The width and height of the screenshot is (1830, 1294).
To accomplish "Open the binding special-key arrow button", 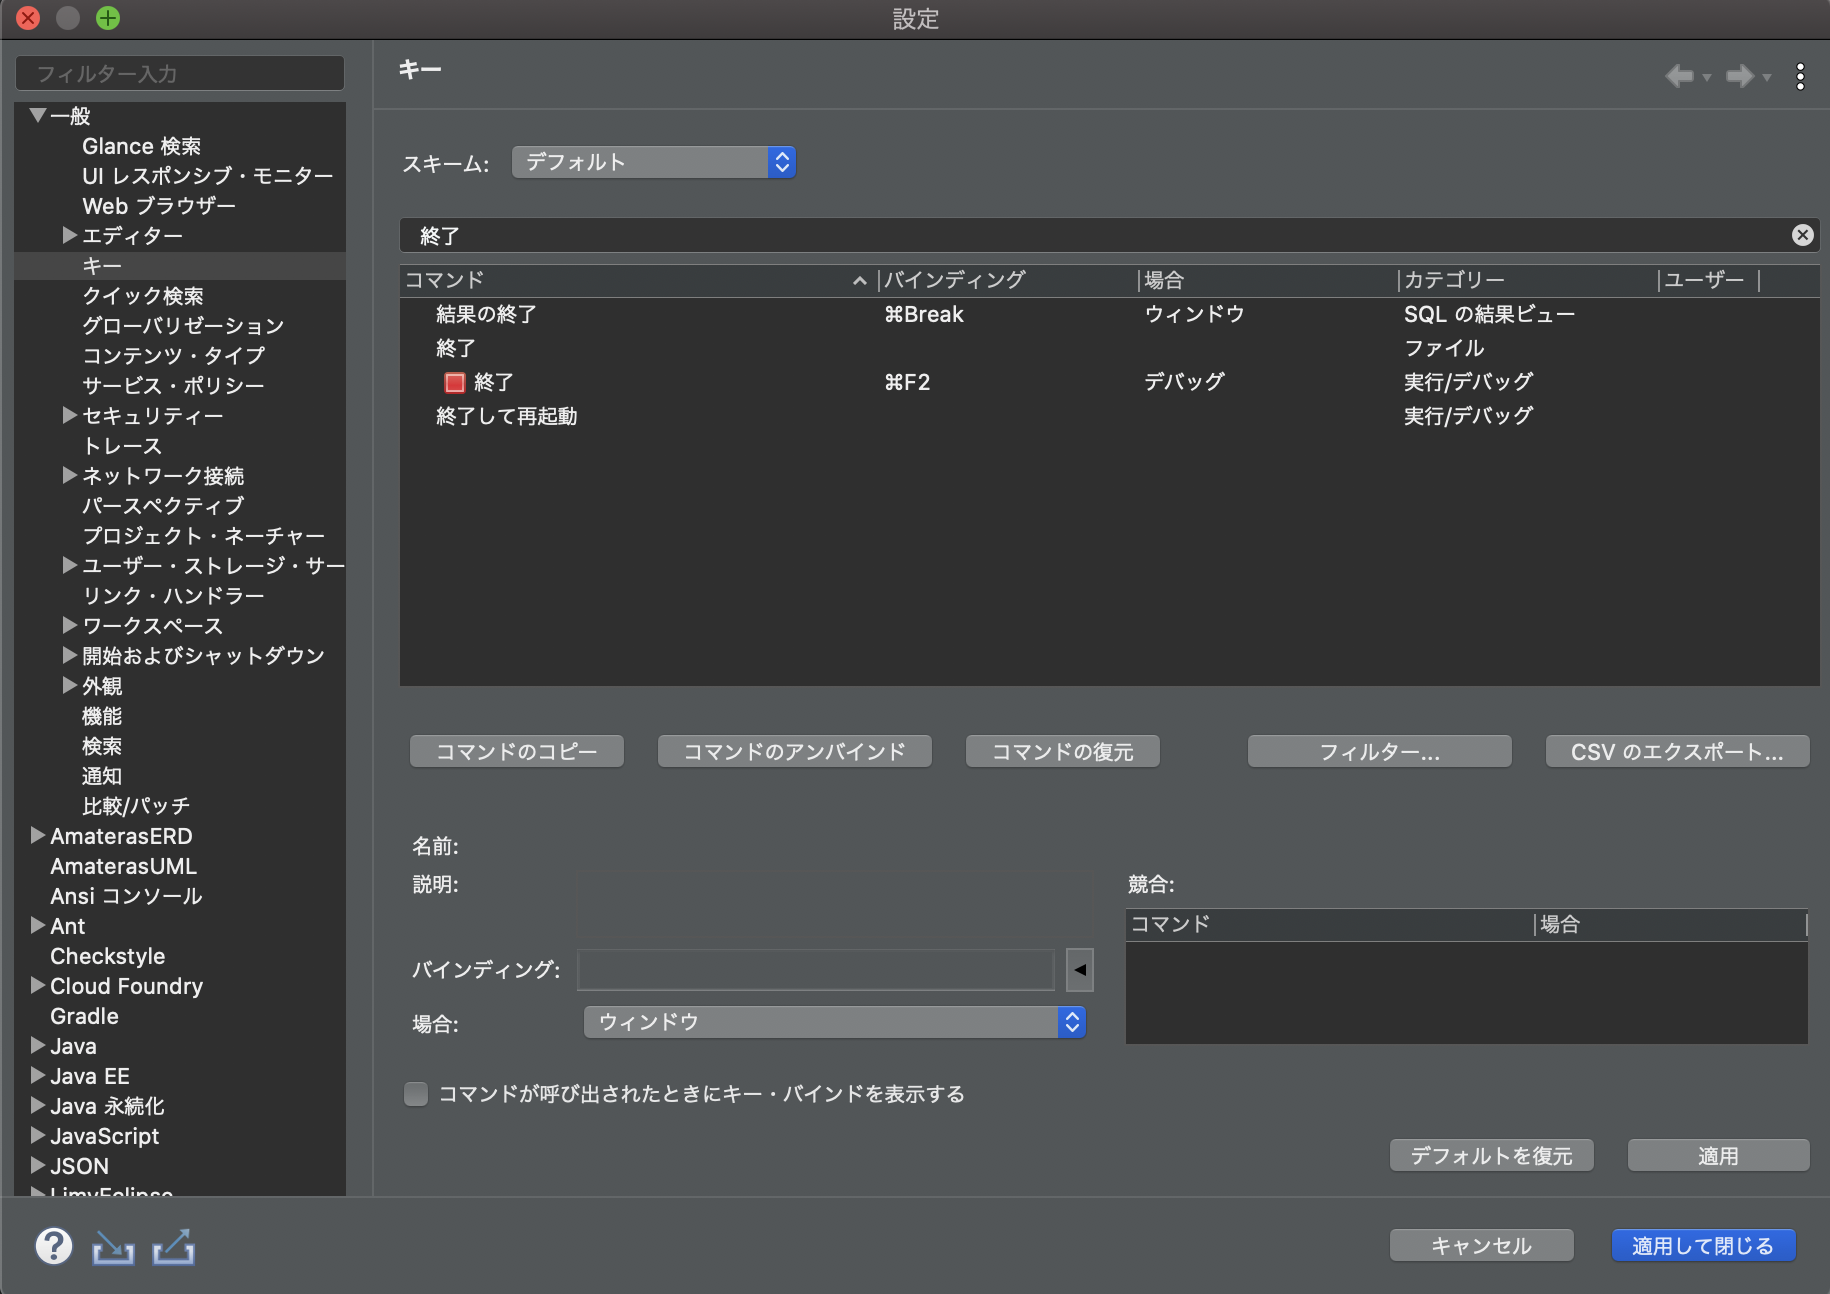I will click(x=1080, y=969).
